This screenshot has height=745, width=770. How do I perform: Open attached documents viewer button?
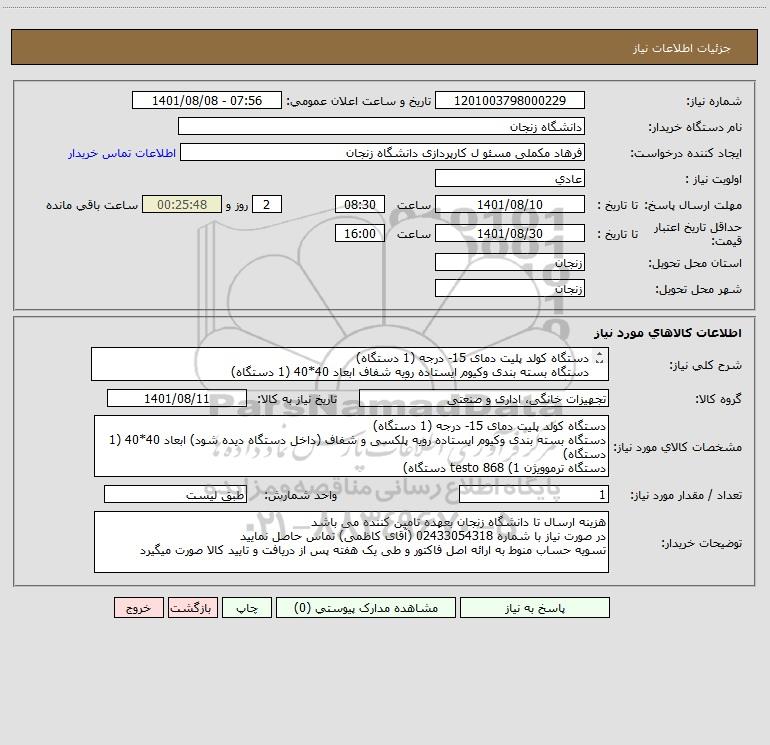[x=366, y=608]
